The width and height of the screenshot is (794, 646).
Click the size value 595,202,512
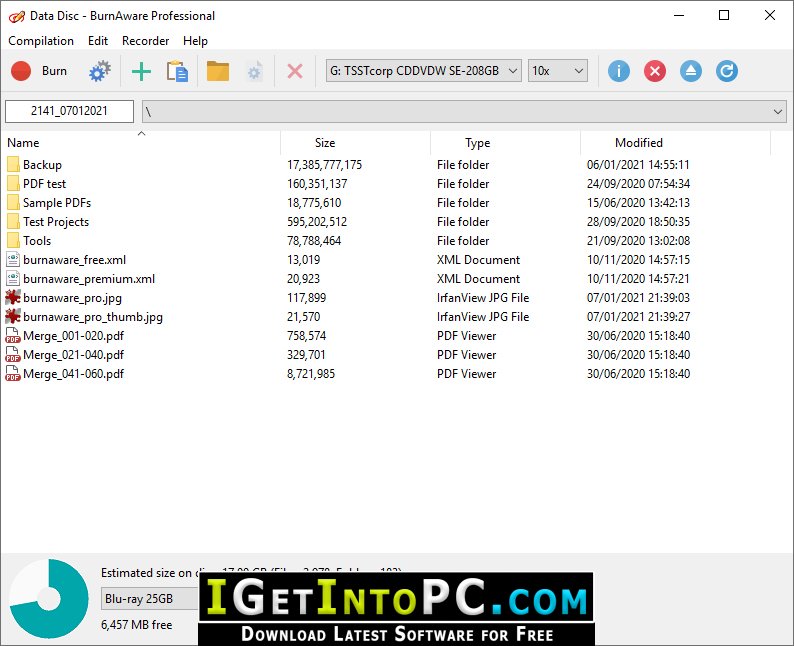tap(317, 222)
